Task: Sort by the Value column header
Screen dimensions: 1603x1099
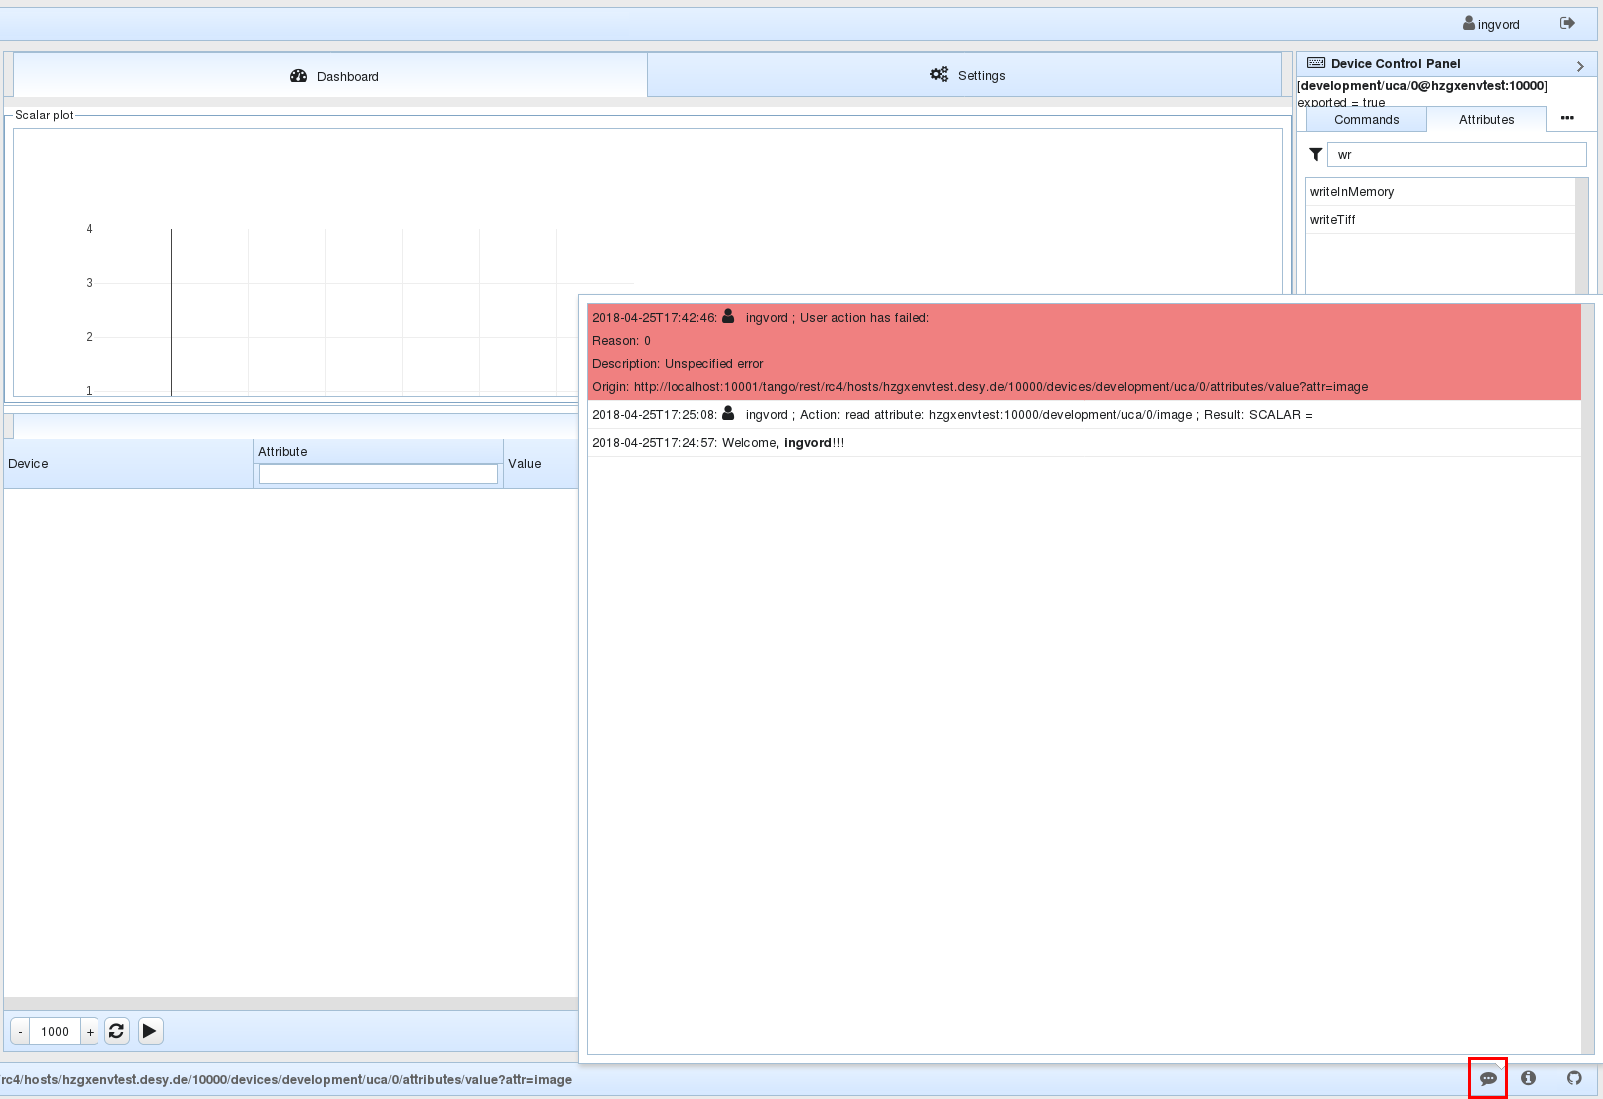Action: [x=541, y=464]
